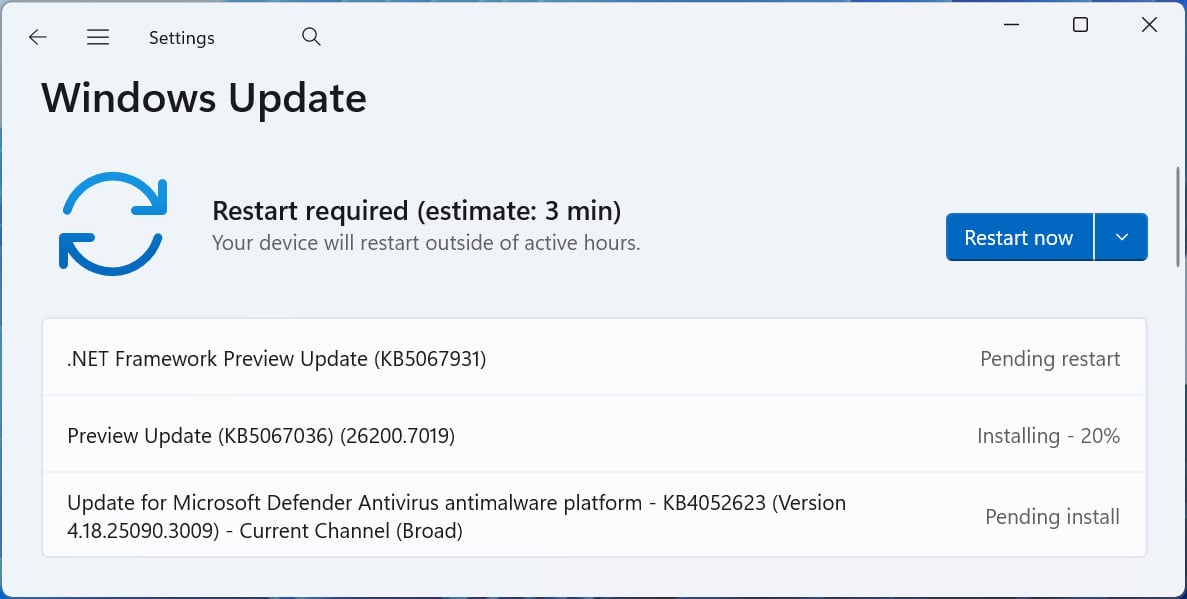The height and width of the screenshot is (599, 1187).
Task: Click the Windows Update page title
Action: coord(203,97)
